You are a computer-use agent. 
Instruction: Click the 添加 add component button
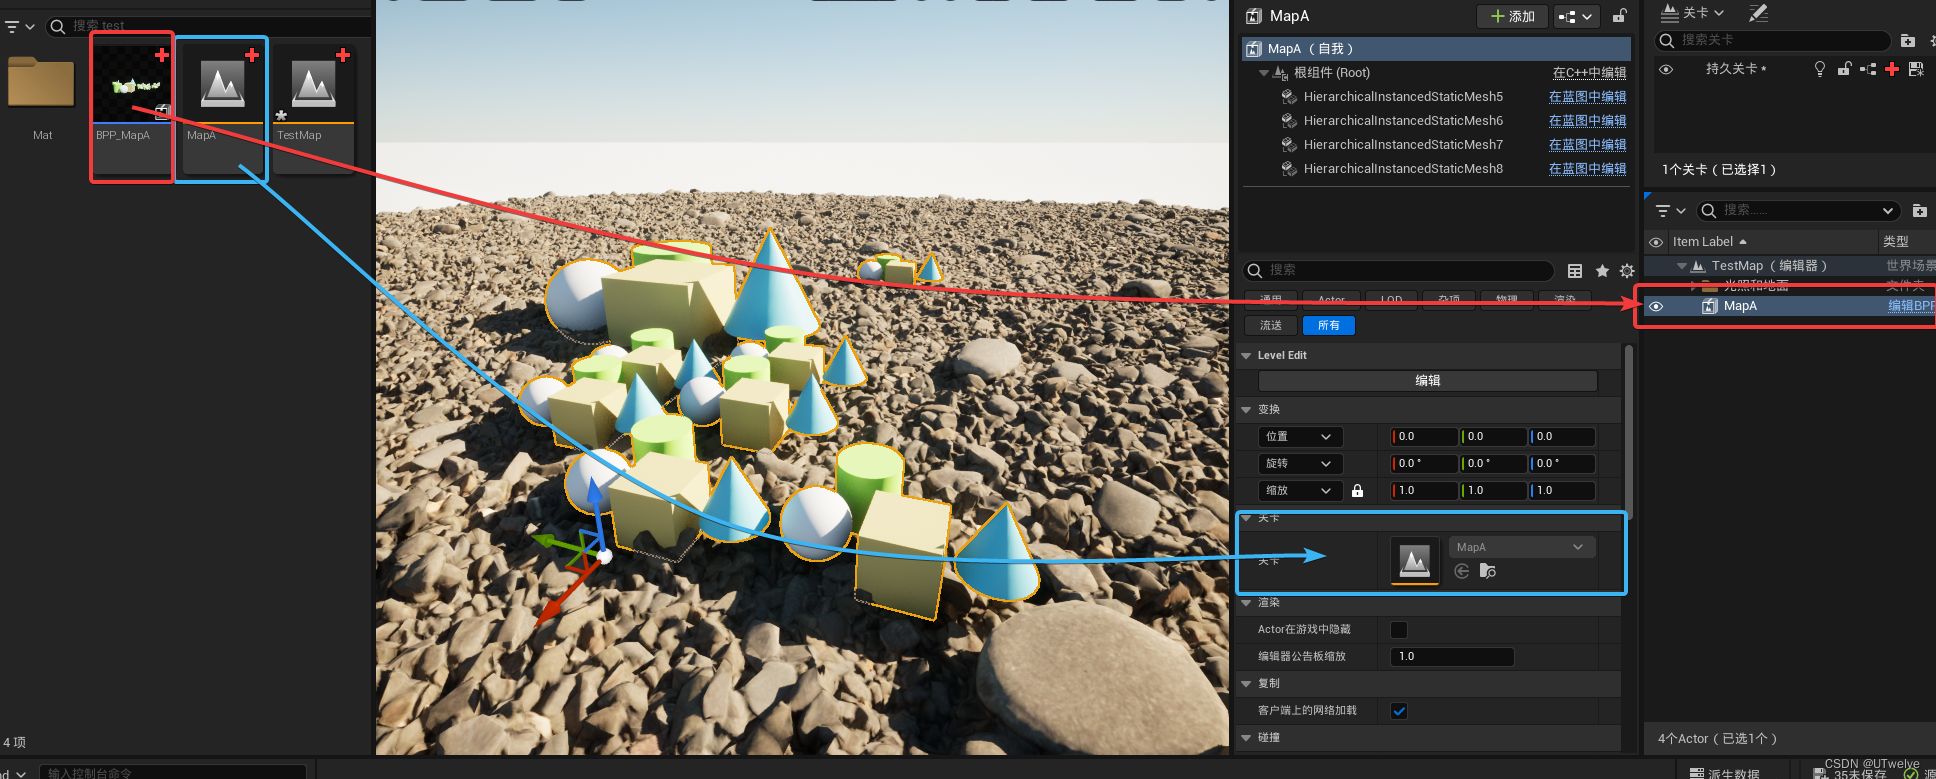coord(1512,16)
